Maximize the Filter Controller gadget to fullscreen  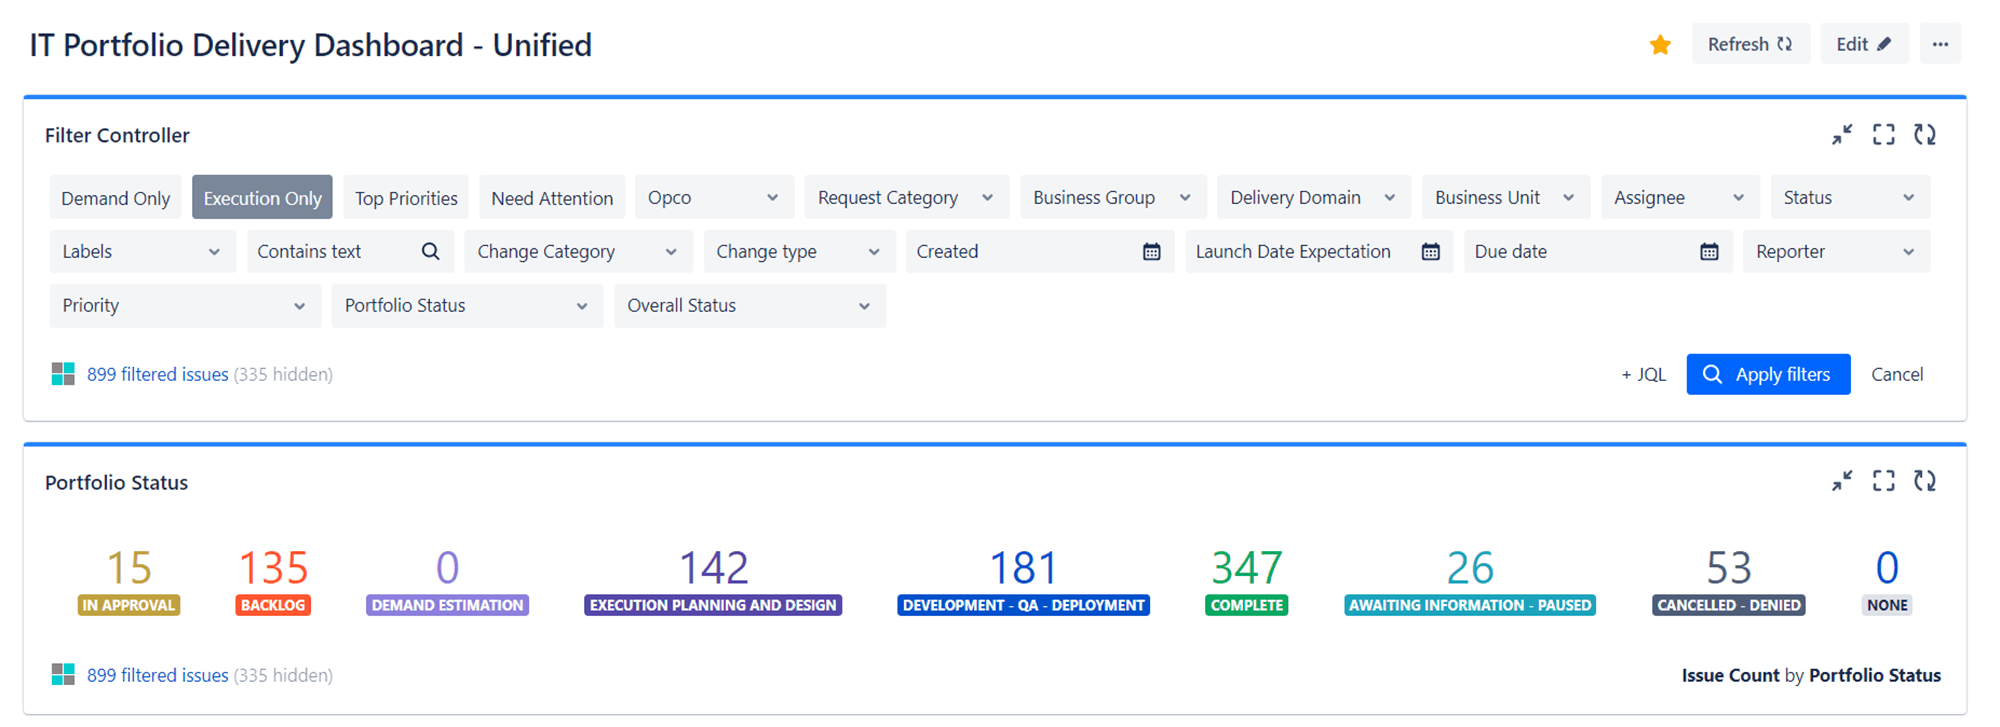(x=1884, y=135)
